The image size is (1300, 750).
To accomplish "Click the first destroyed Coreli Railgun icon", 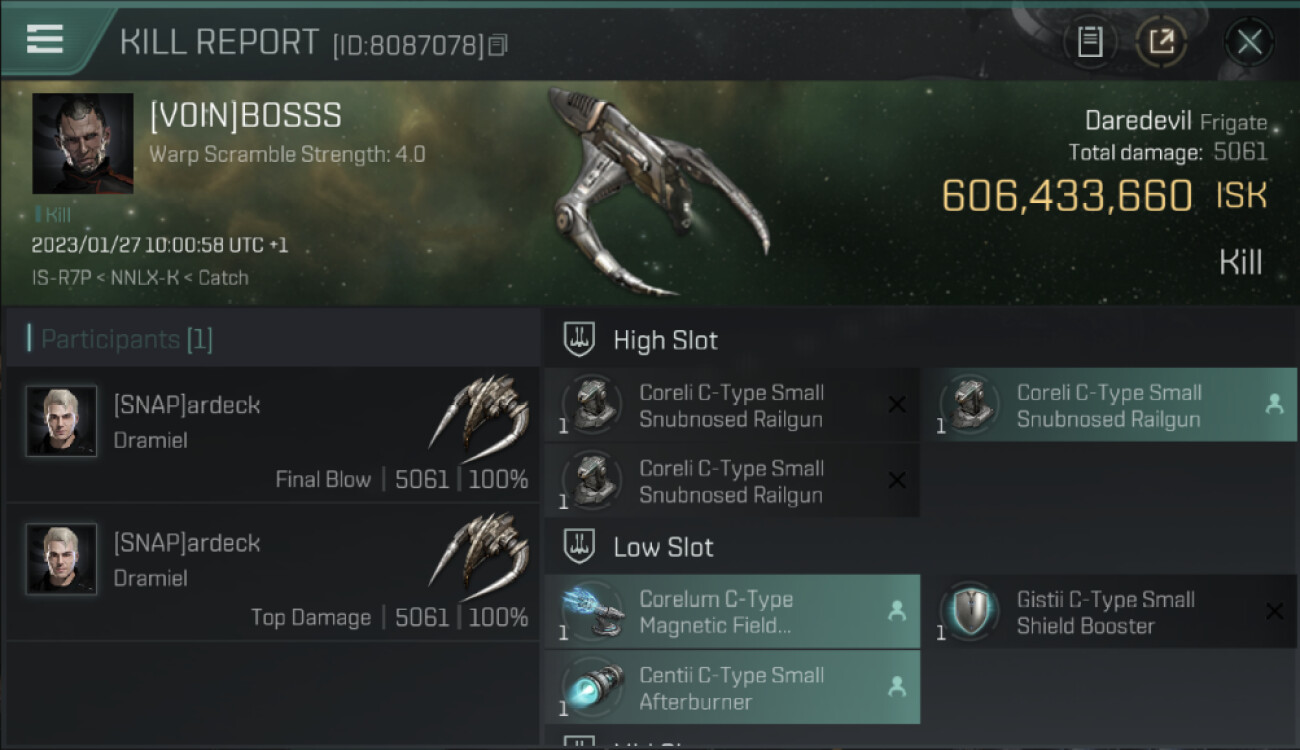I will point(592,405).
